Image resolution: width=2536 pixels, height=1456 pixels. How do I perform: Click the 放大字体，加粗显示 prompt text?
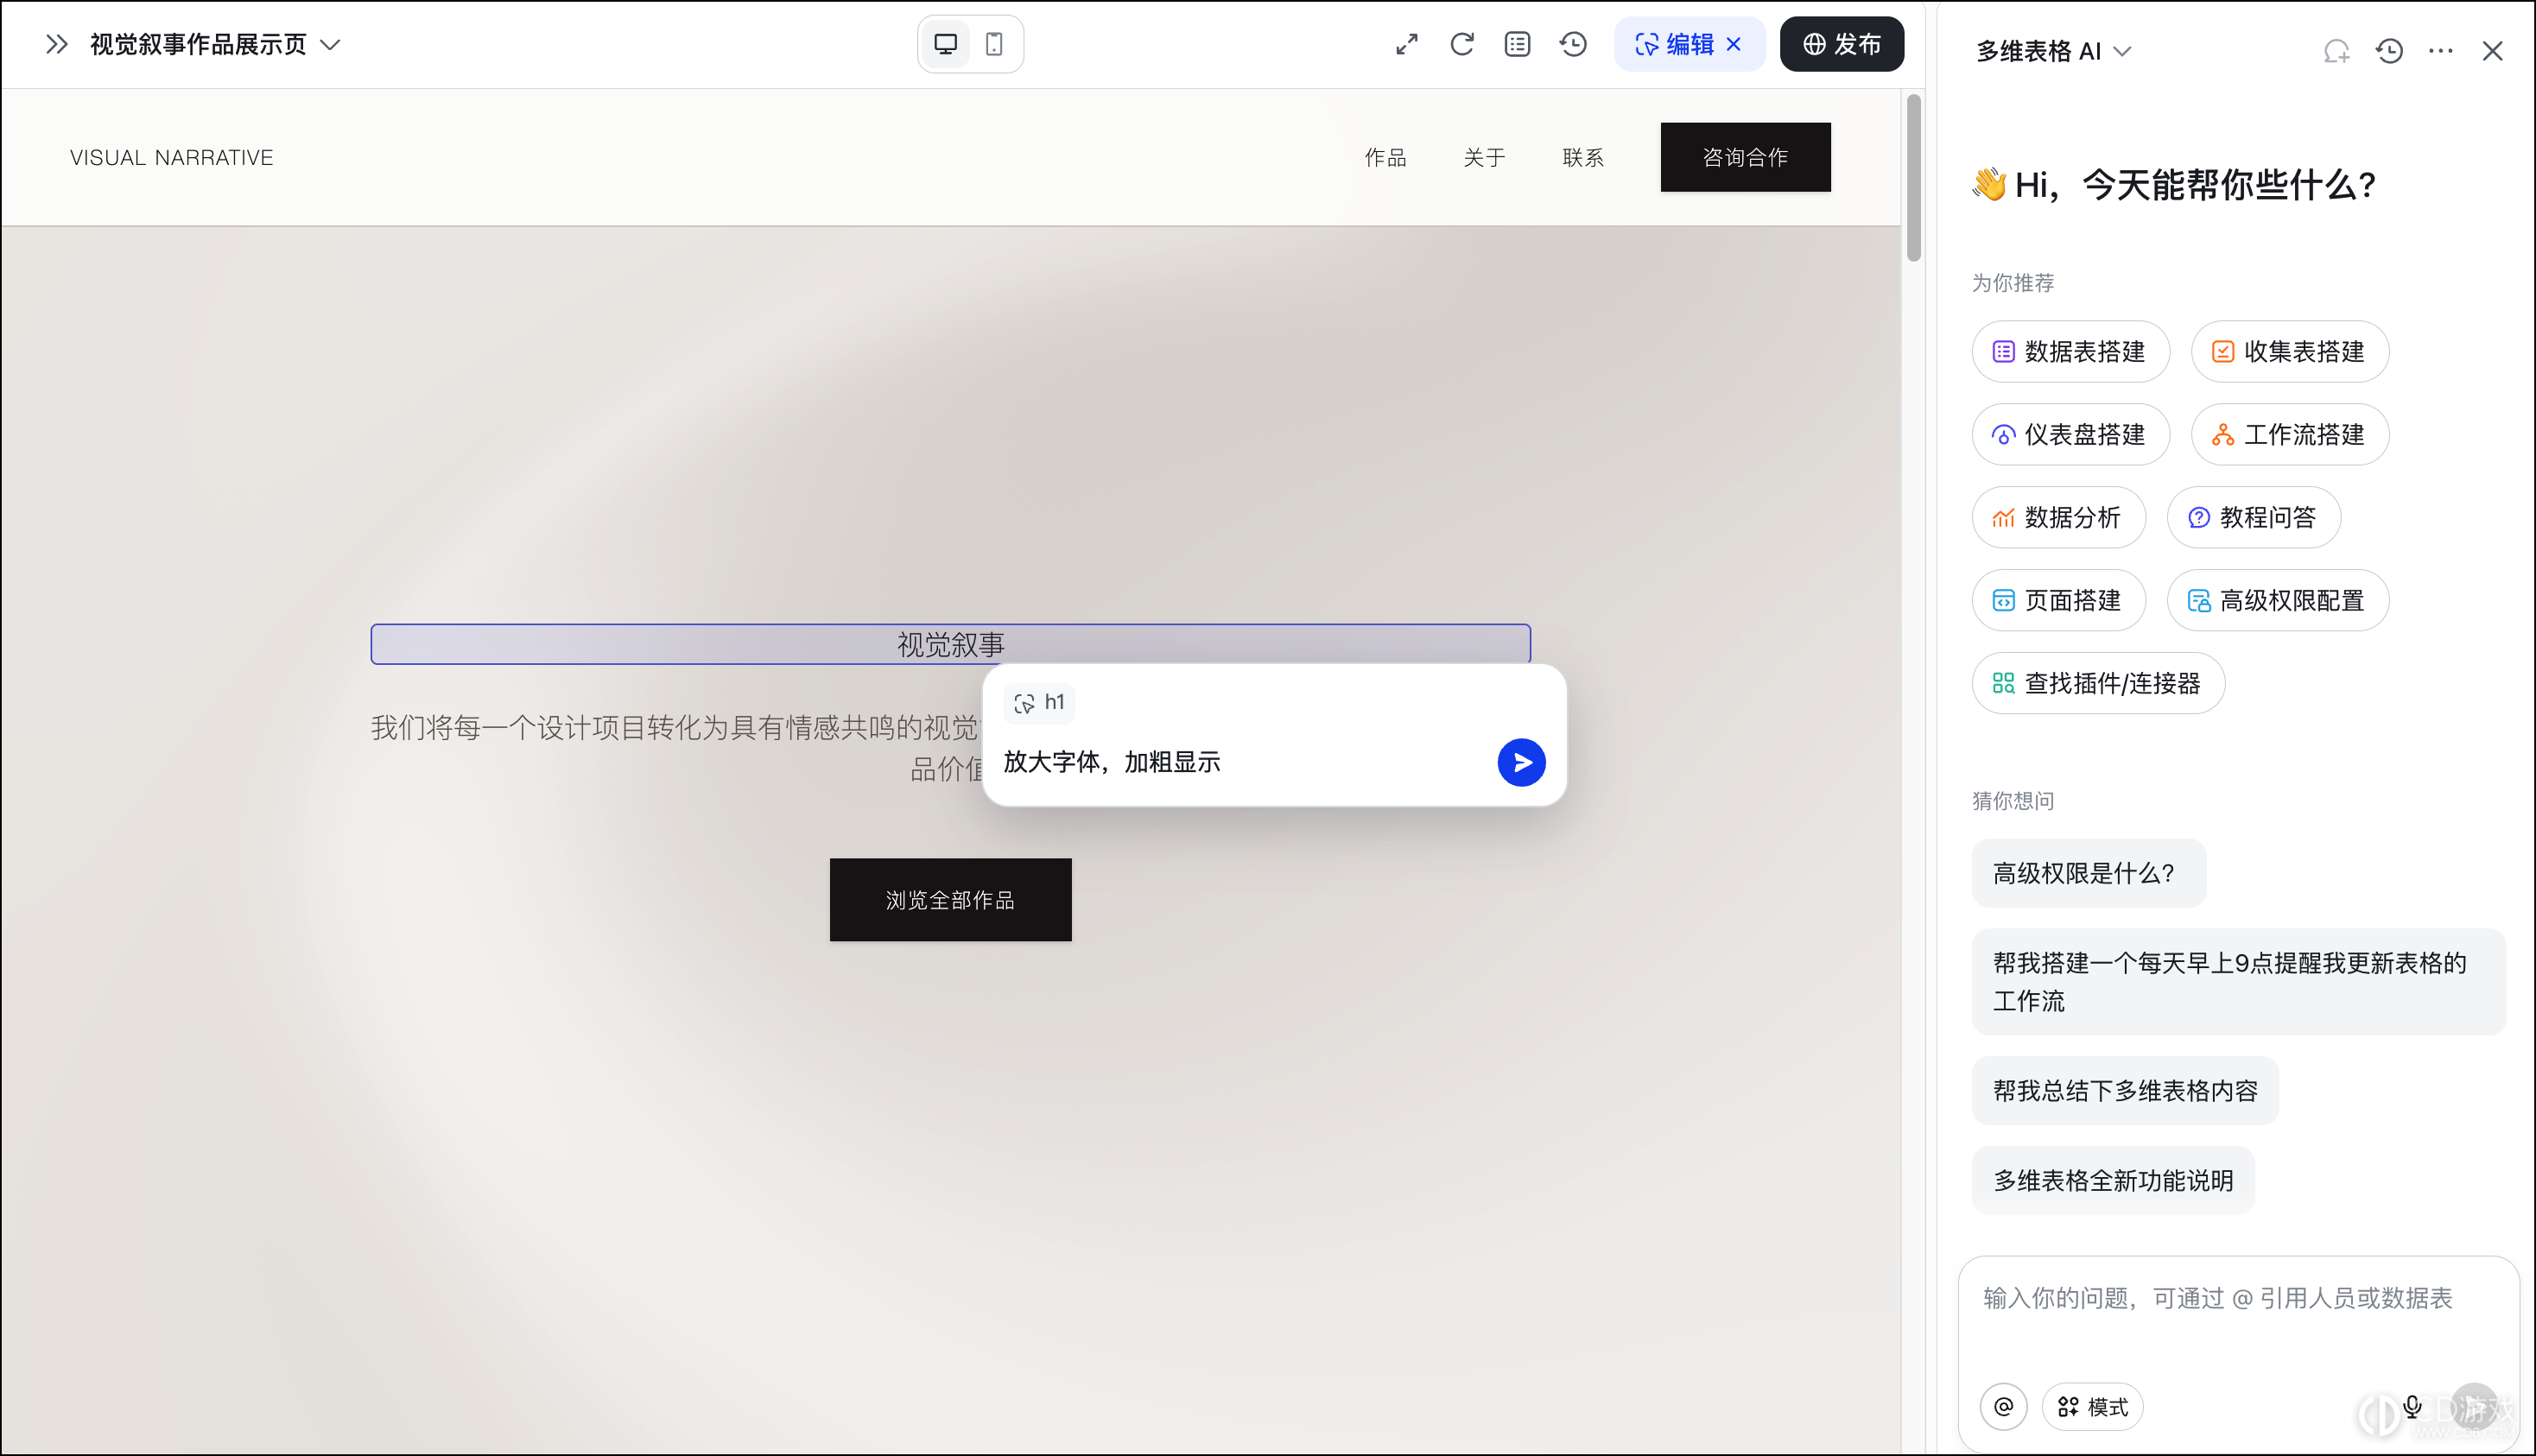coord(1112,762)
